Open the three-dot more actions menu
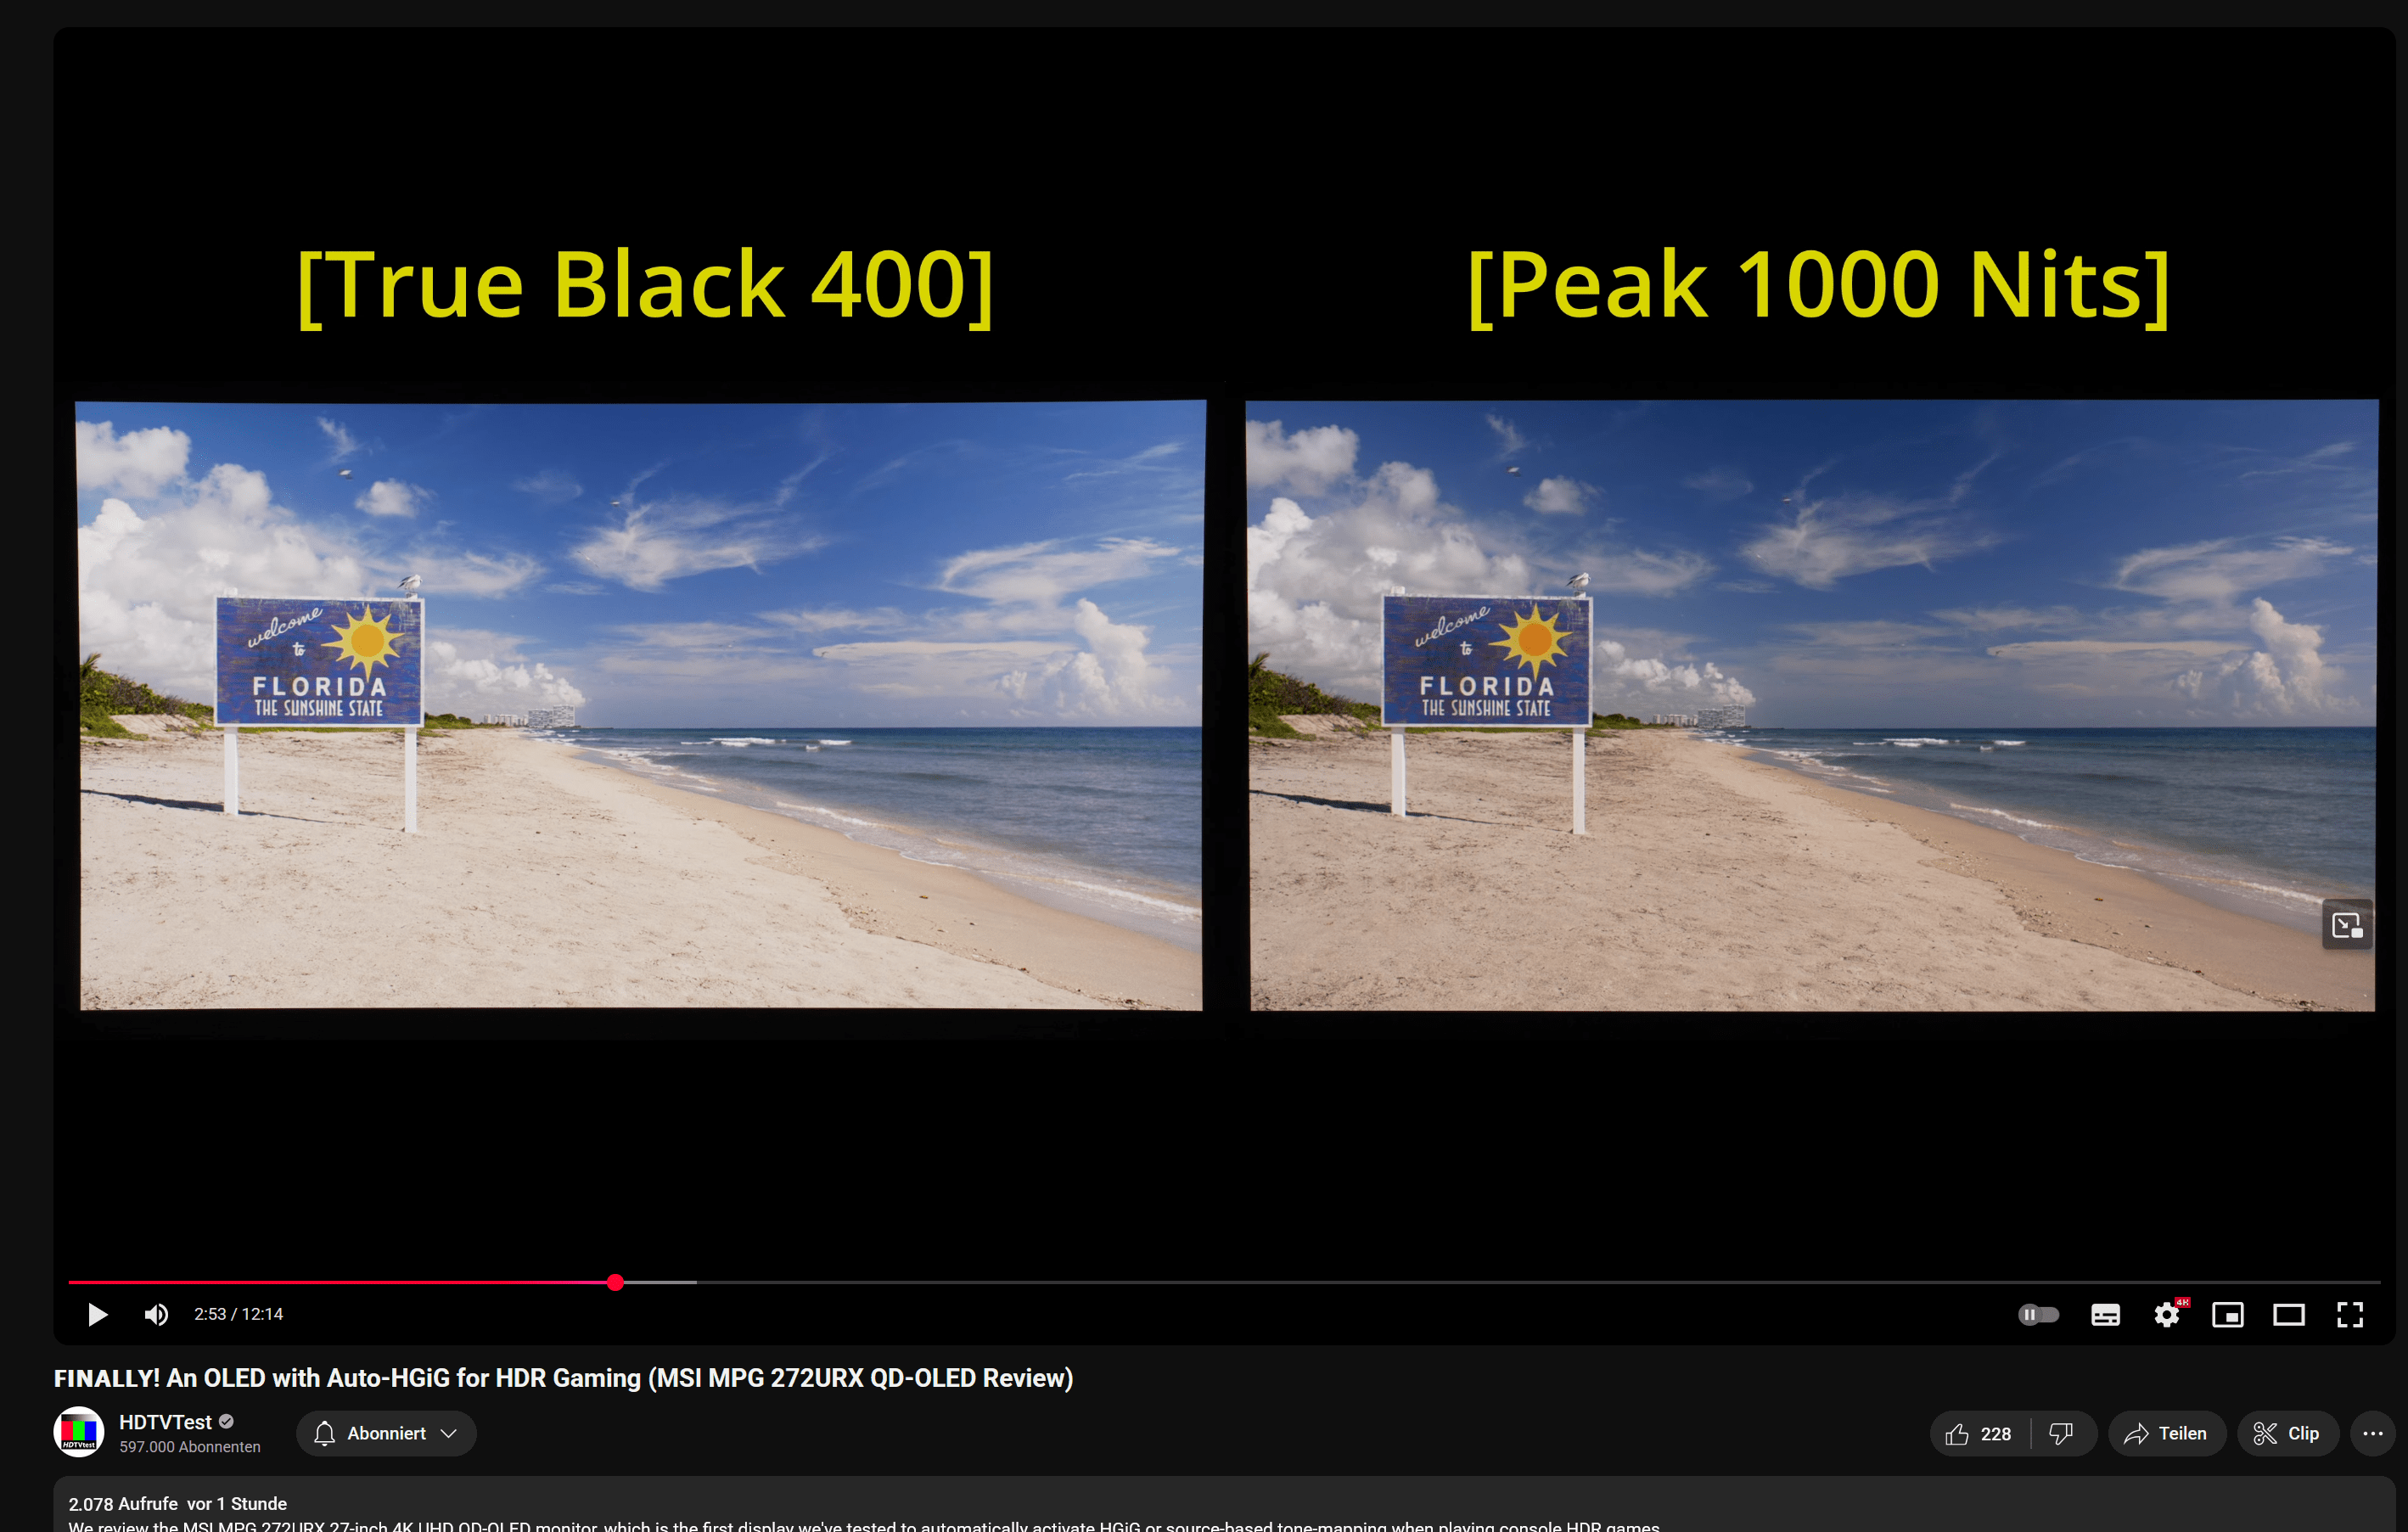 2372,1434
